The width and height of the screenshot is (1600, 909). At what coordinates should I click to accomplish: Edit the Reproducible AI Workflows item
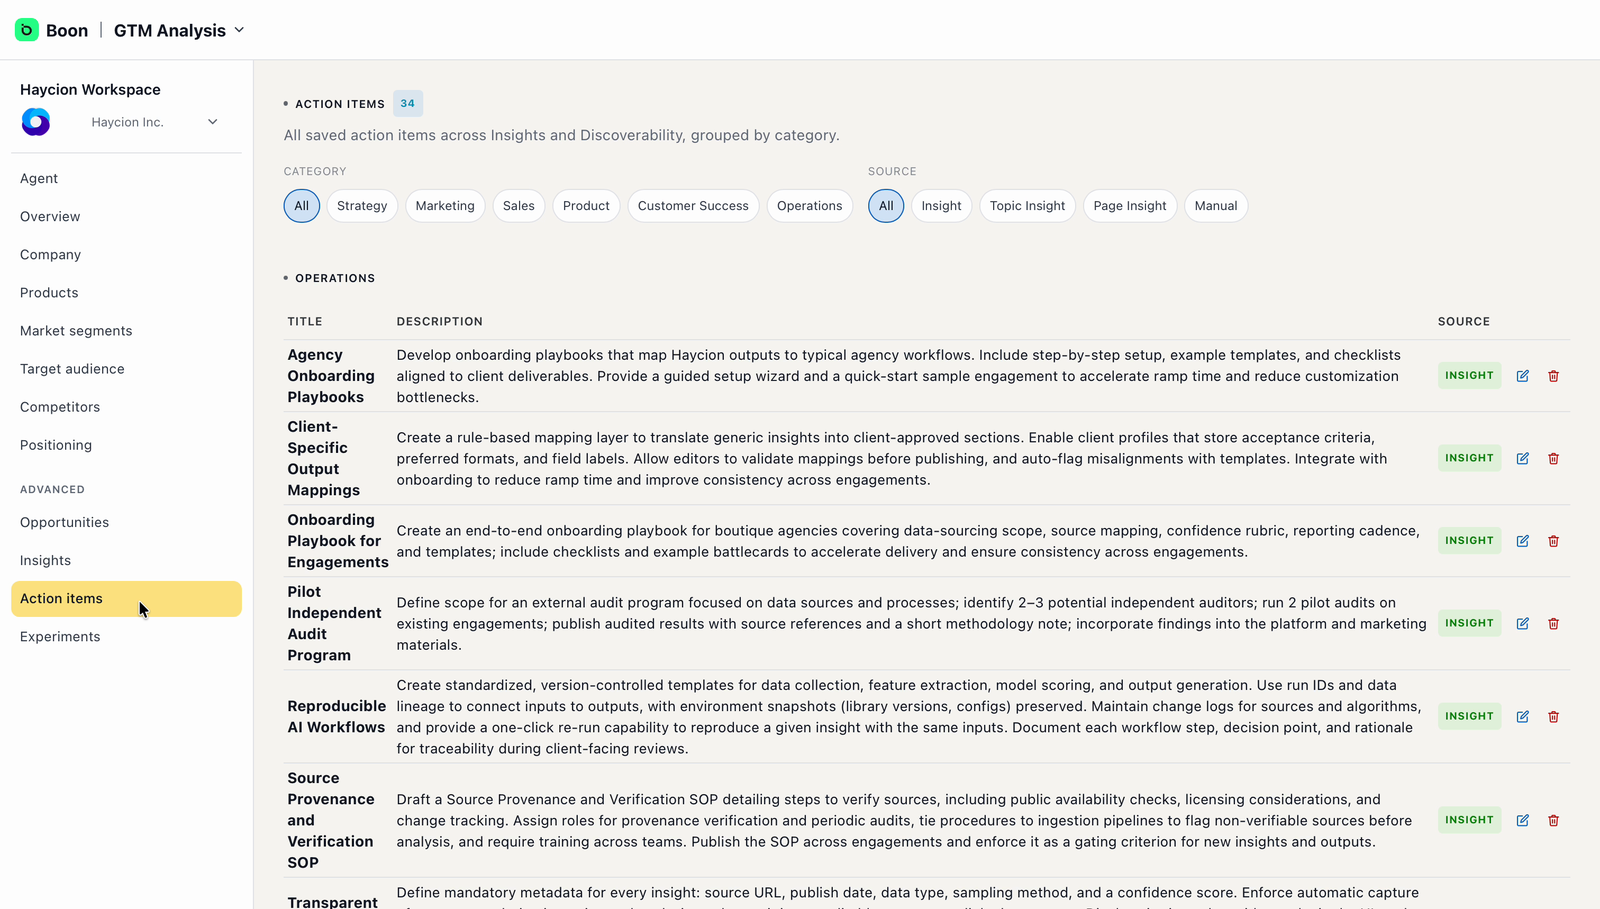(1522, 716)
